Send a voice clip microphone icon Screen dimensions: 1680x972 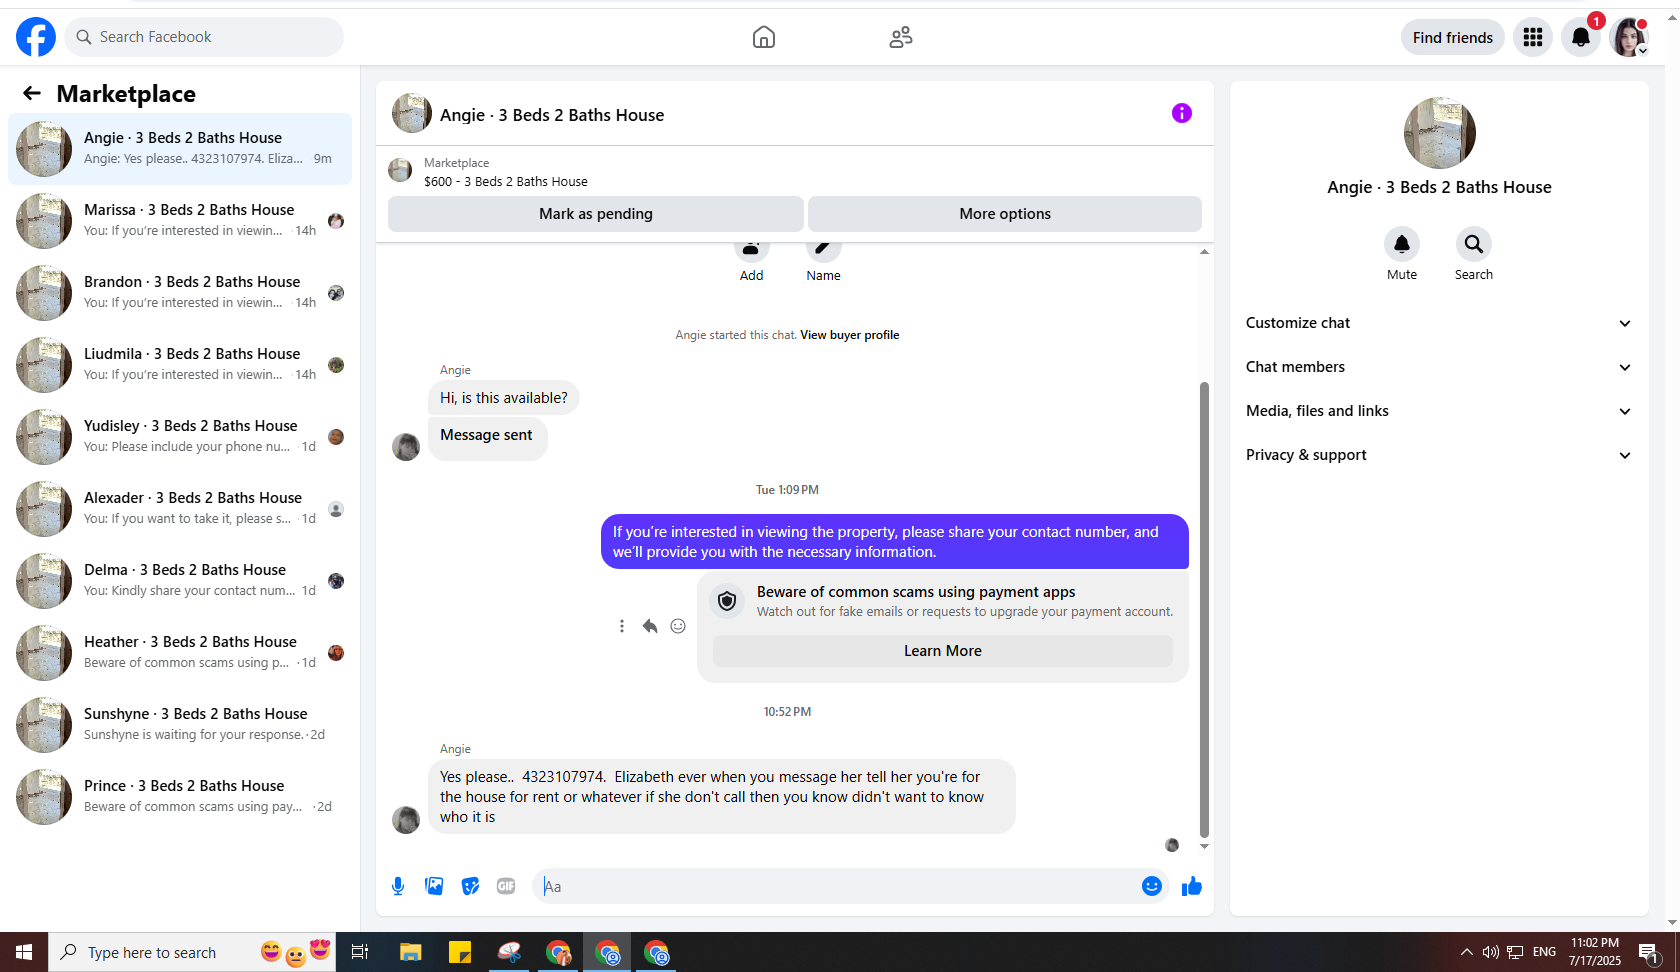398,886
